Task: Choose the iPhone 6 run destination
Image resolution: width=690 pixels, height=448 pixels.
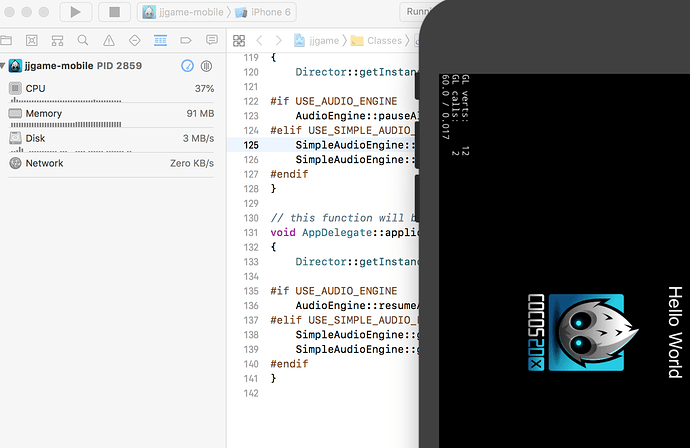Action: pyautogui.click(x=263, y=12)
